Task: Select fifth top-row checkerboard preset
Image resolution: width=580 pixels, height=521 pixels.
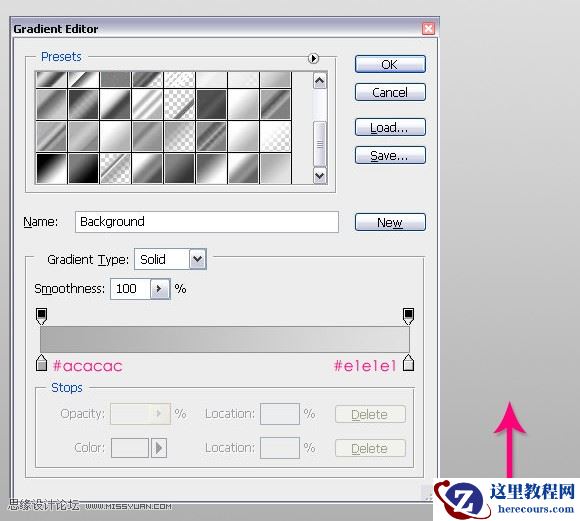Action: pos(179,80)
